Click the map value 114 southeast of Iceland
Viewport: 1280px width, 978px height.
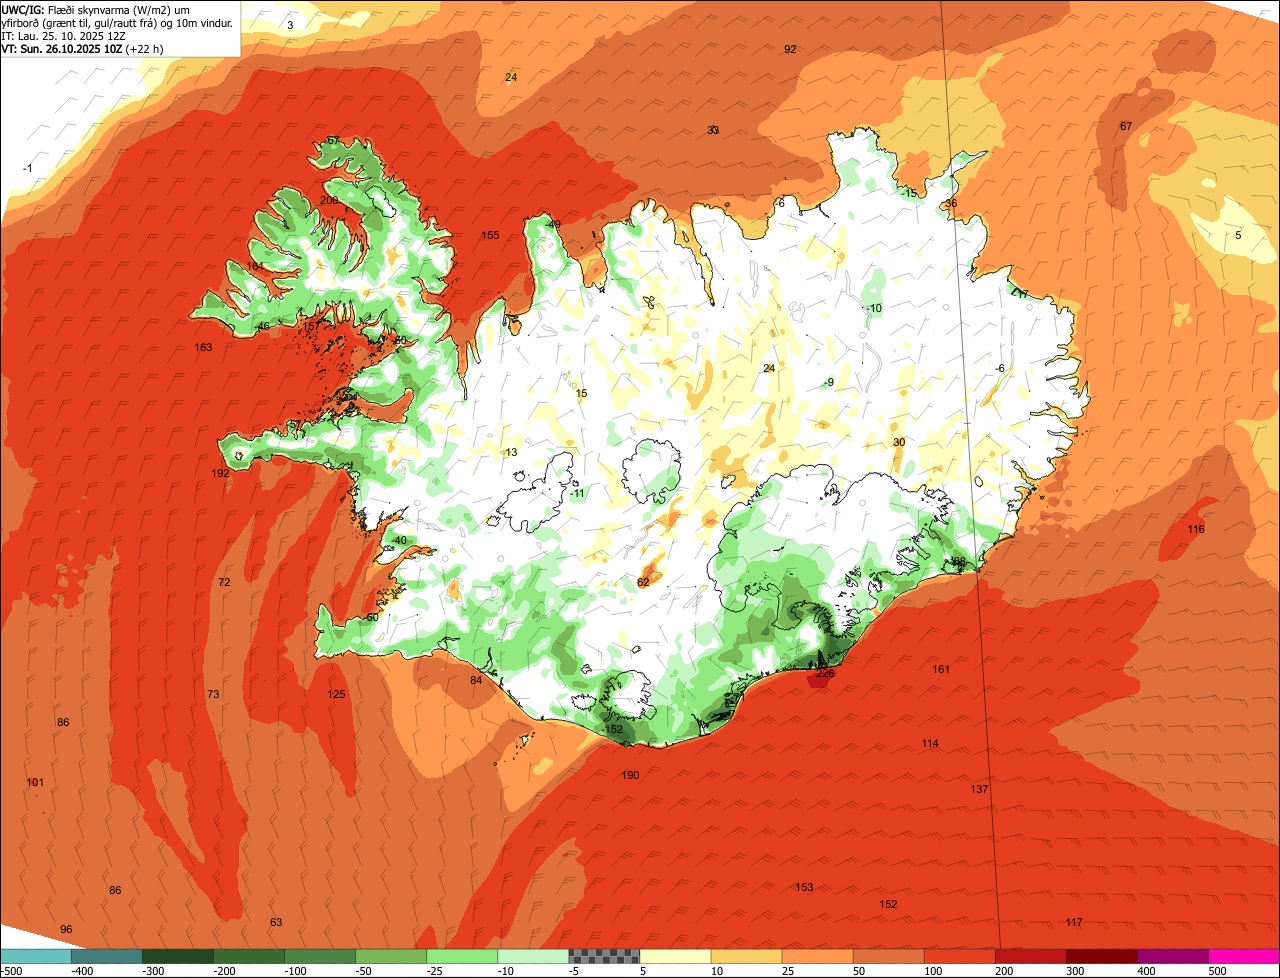[930, 743]
